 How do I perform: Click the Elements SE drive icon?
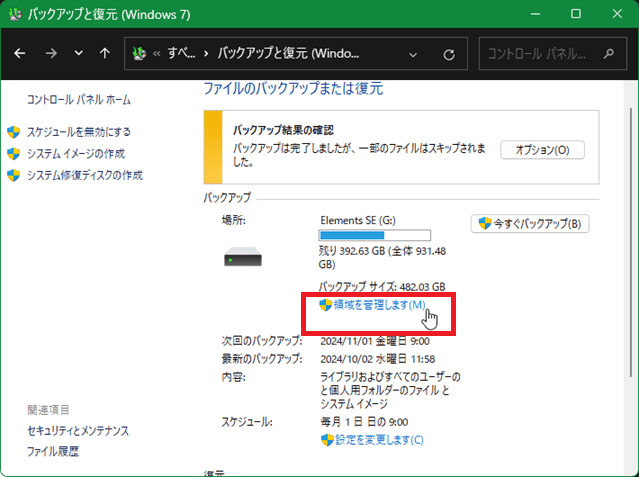tap(242, 258)
